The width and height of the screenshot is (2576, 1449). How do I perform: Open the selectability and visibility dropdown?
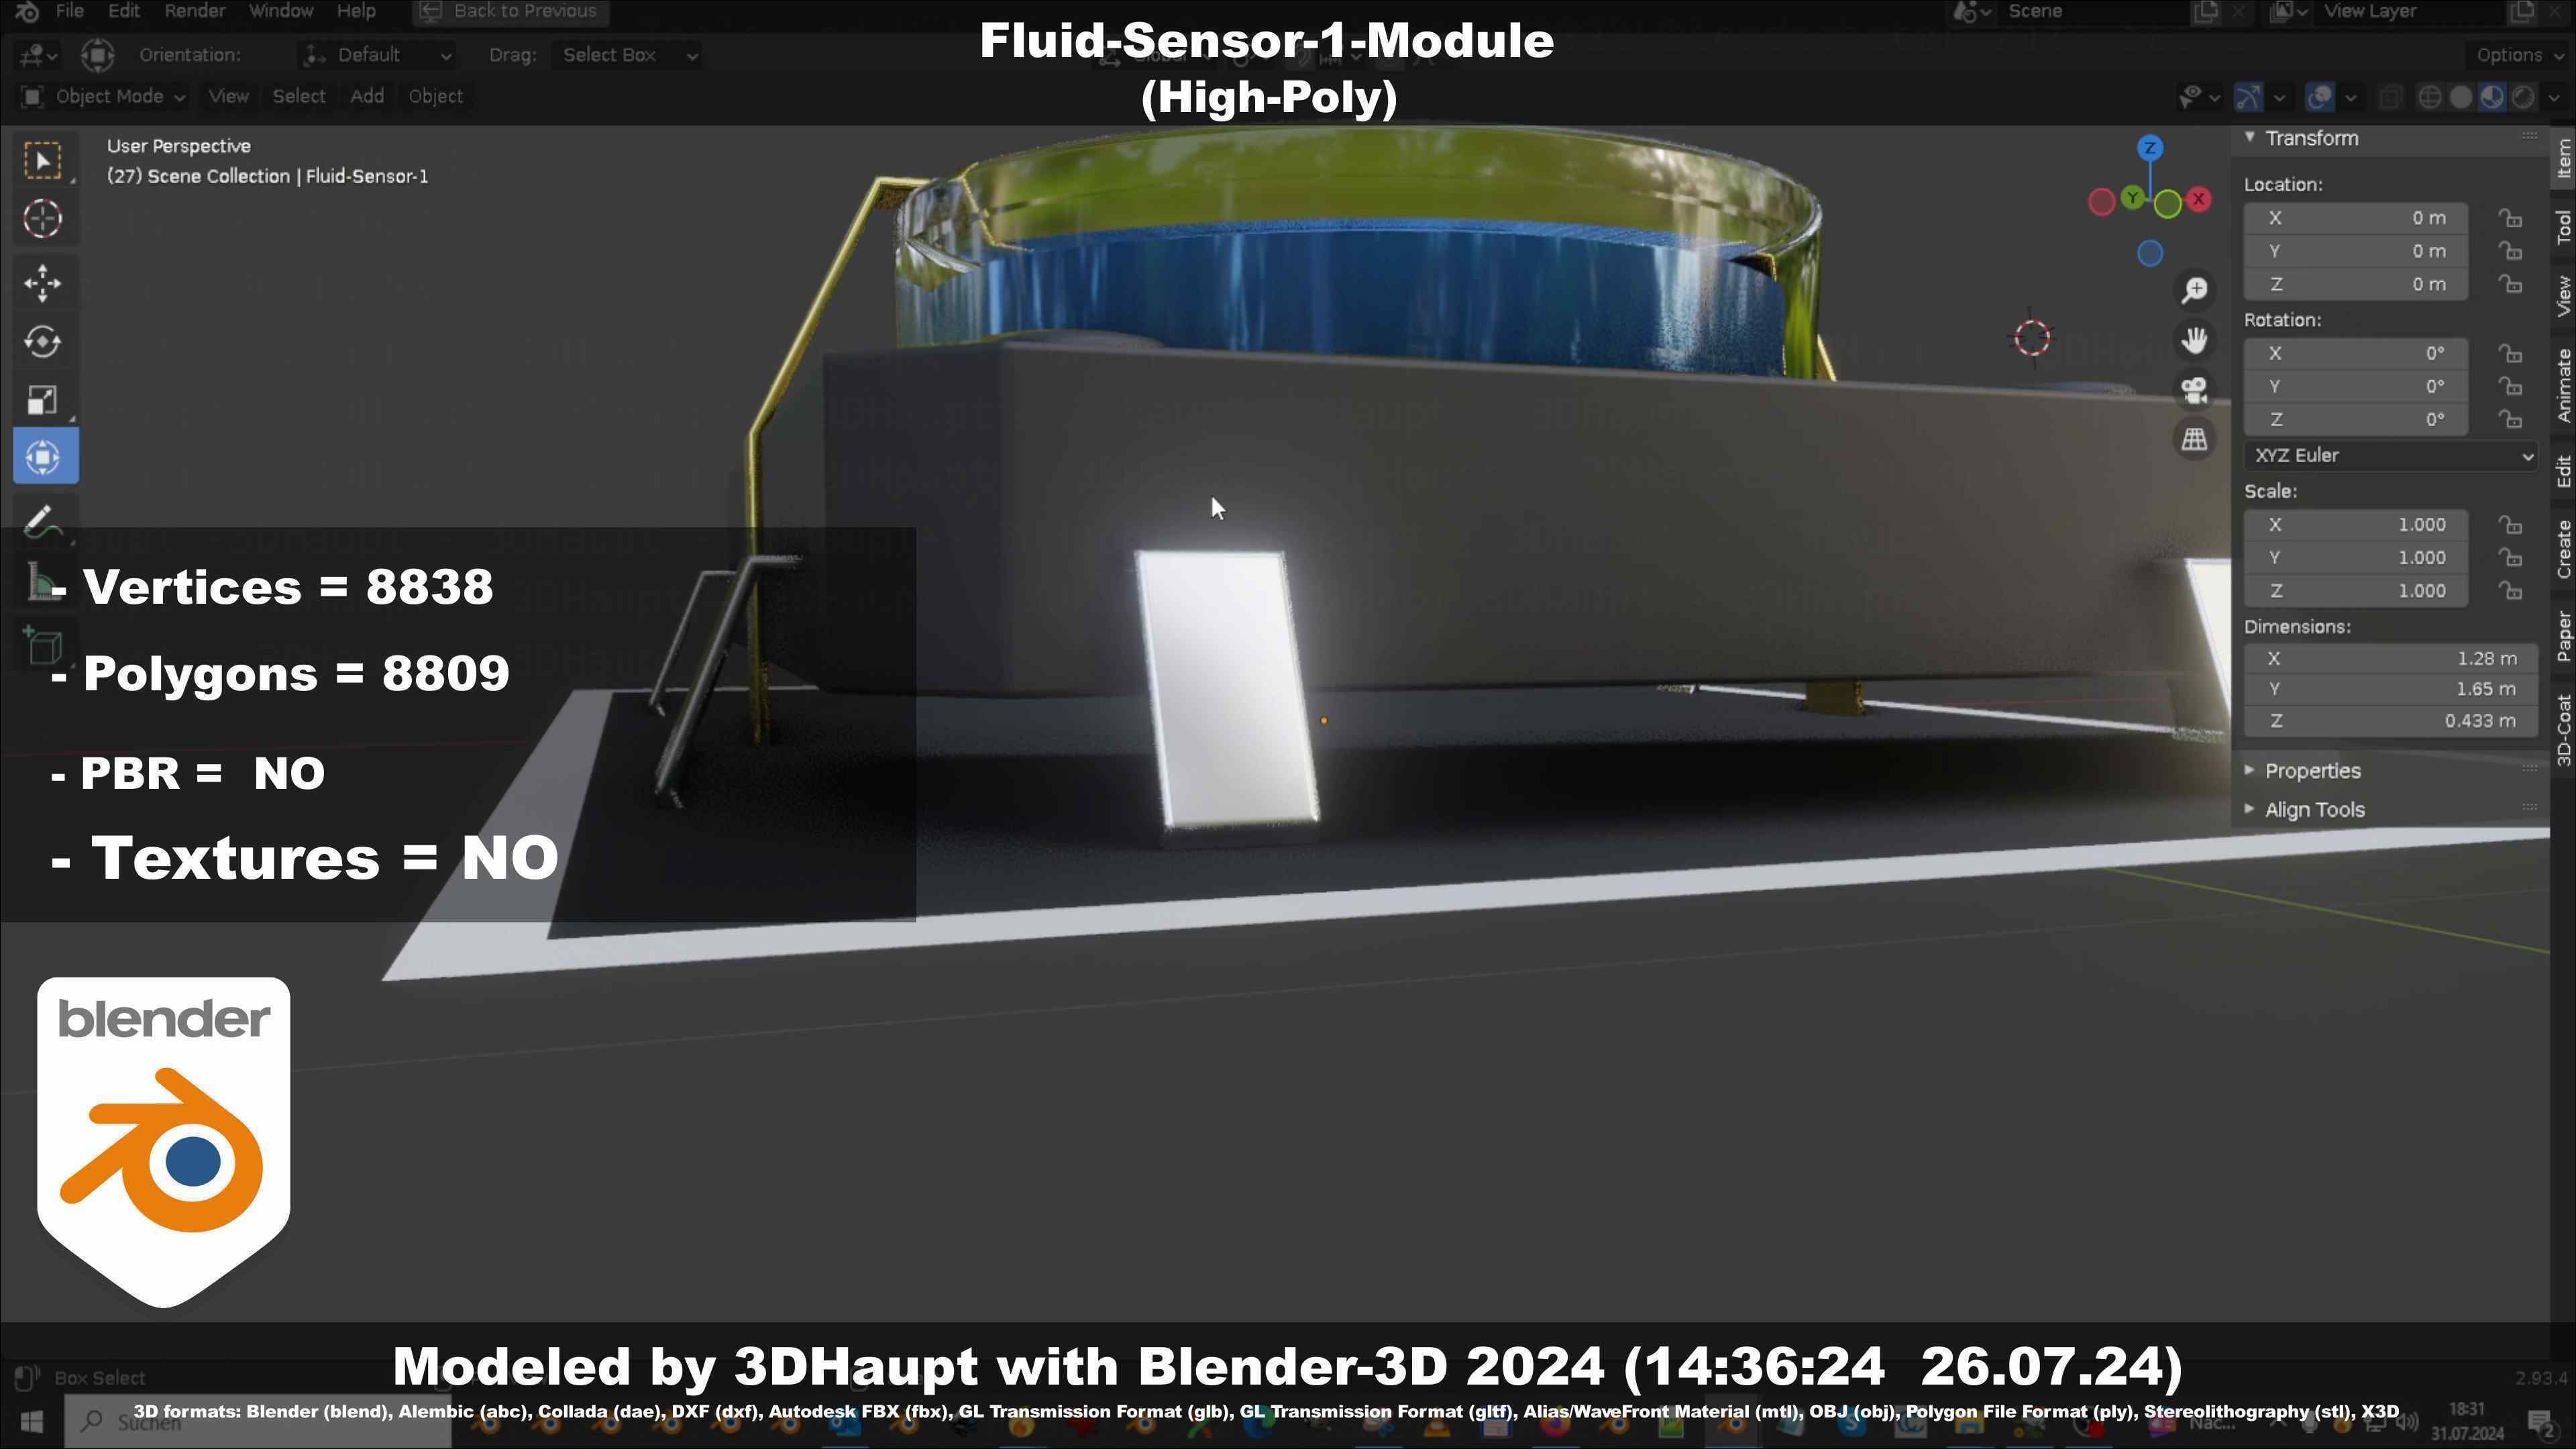click(x=2198, y=97)
